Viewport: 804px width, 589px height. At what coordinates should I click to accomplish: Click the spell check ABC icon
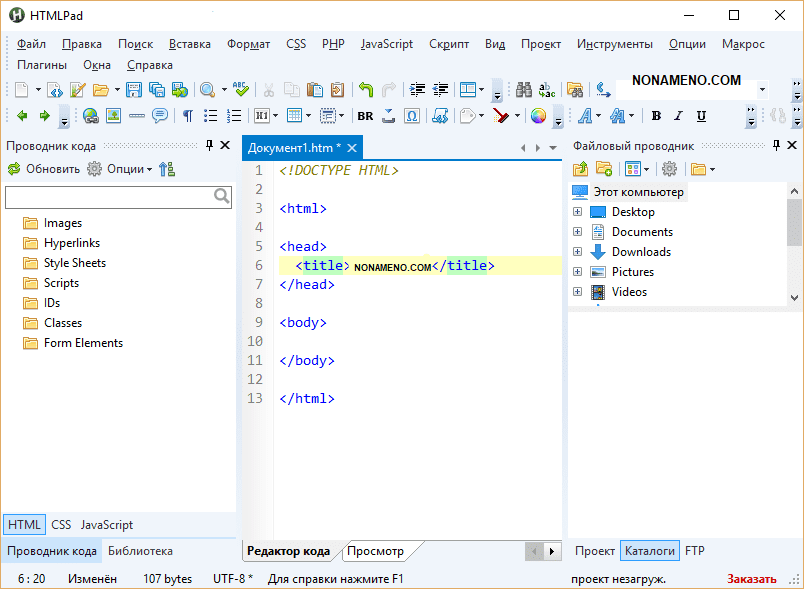[240, 90]
